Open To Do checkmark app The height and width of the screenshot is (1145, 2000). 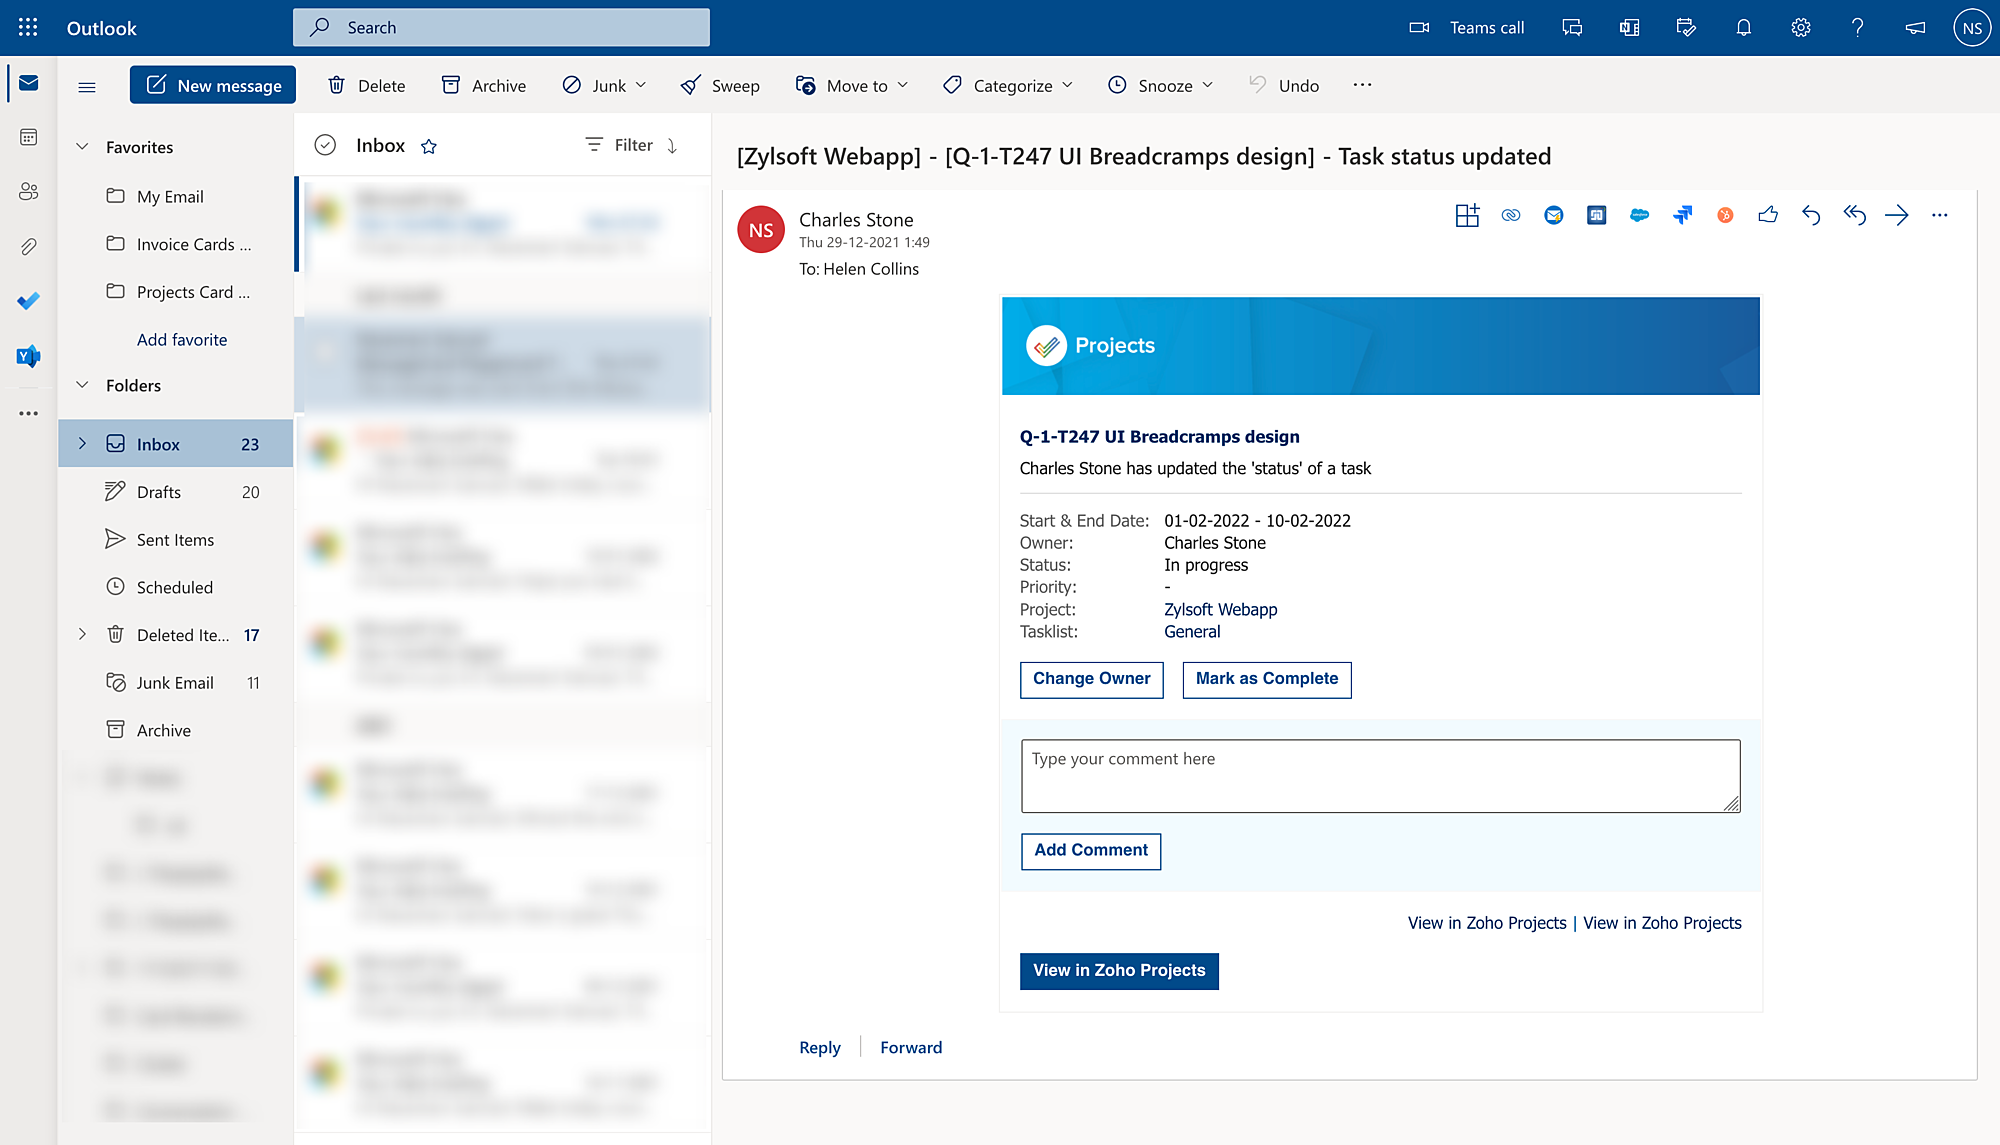[x=28, y=300]
